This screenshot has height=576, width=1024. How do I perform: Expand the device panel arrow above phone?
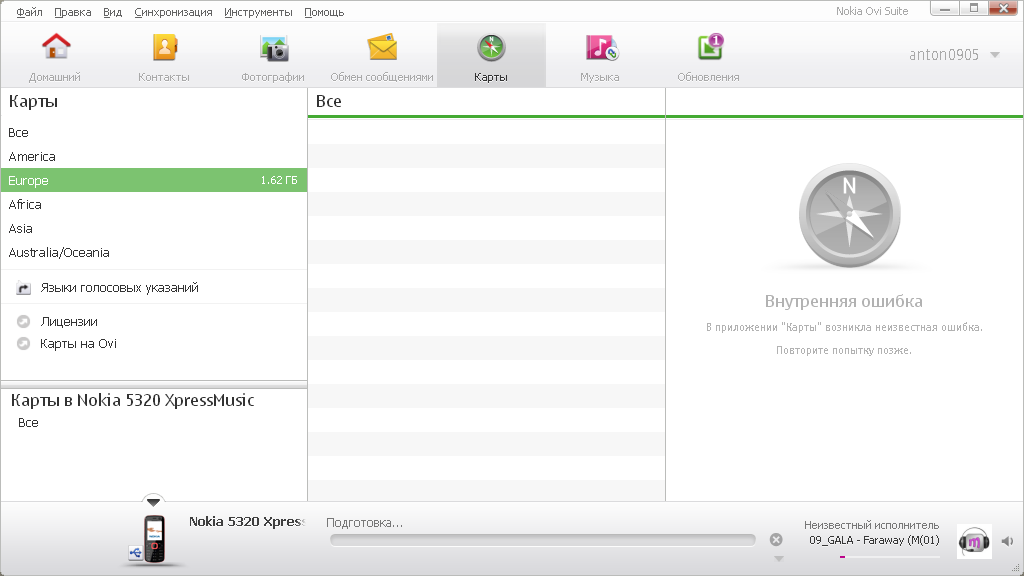pos(152,500)
